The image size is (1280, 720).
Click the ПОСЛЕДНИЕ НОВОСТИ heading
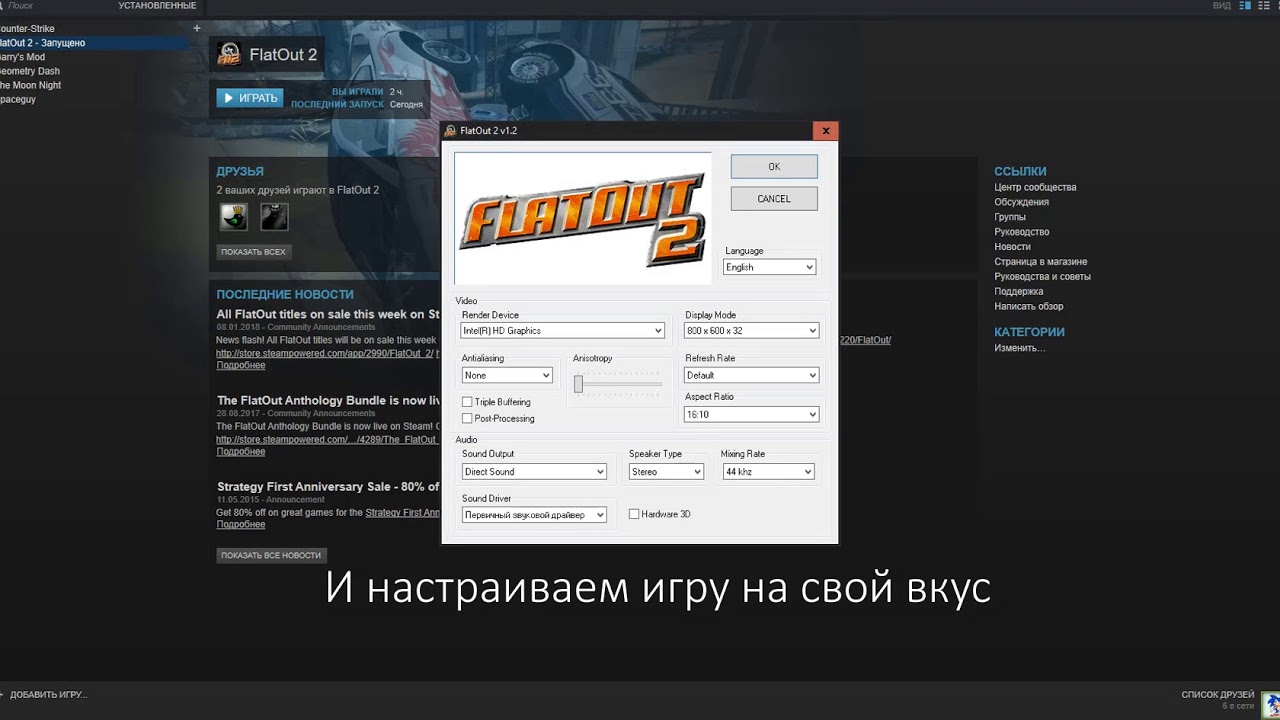pyautogui.click(x=285, y=294)
